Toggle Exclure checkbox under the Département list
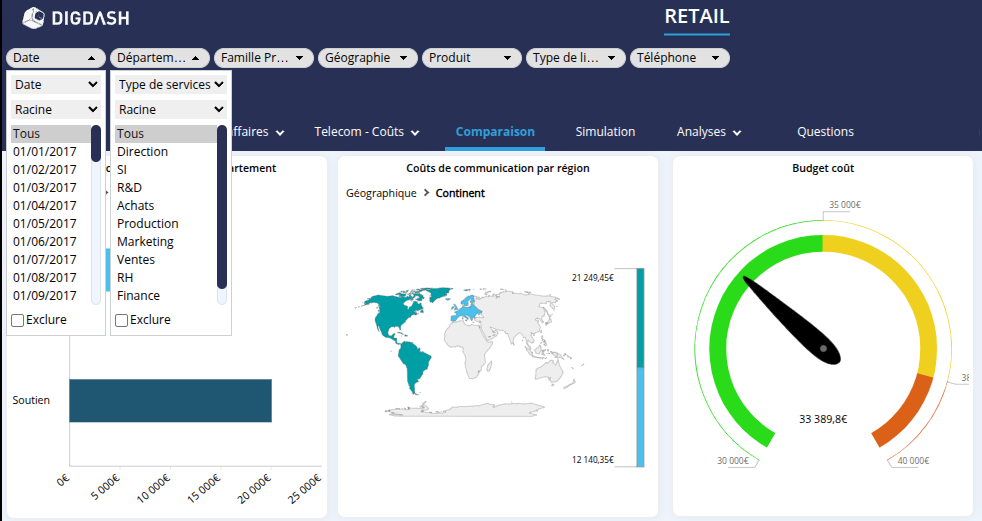The image size is (982, 521). [122, 320]
